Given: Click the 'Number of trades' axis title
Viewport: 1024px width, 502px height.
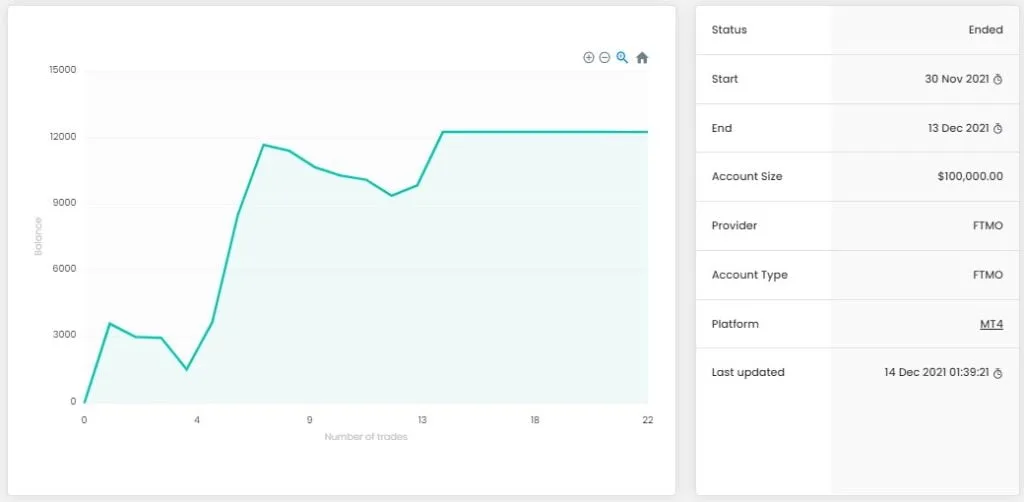Looking at the screenshot, I should 366,437.
